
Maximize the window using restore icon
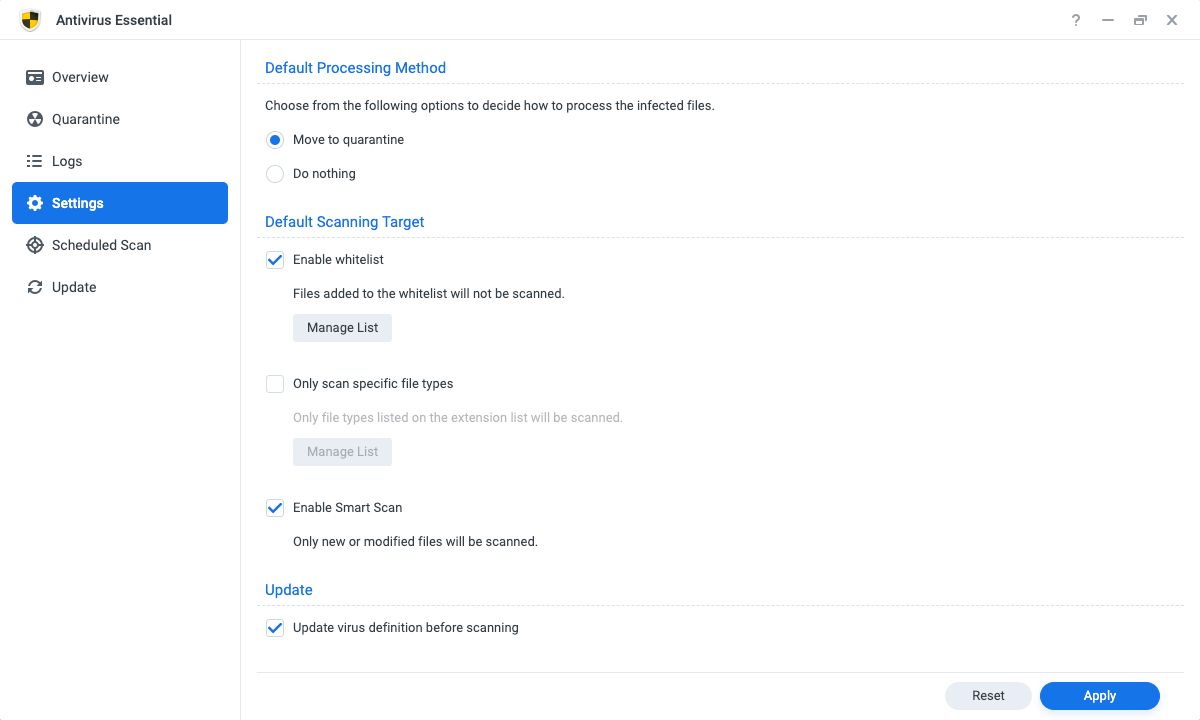coord(1140,20)
